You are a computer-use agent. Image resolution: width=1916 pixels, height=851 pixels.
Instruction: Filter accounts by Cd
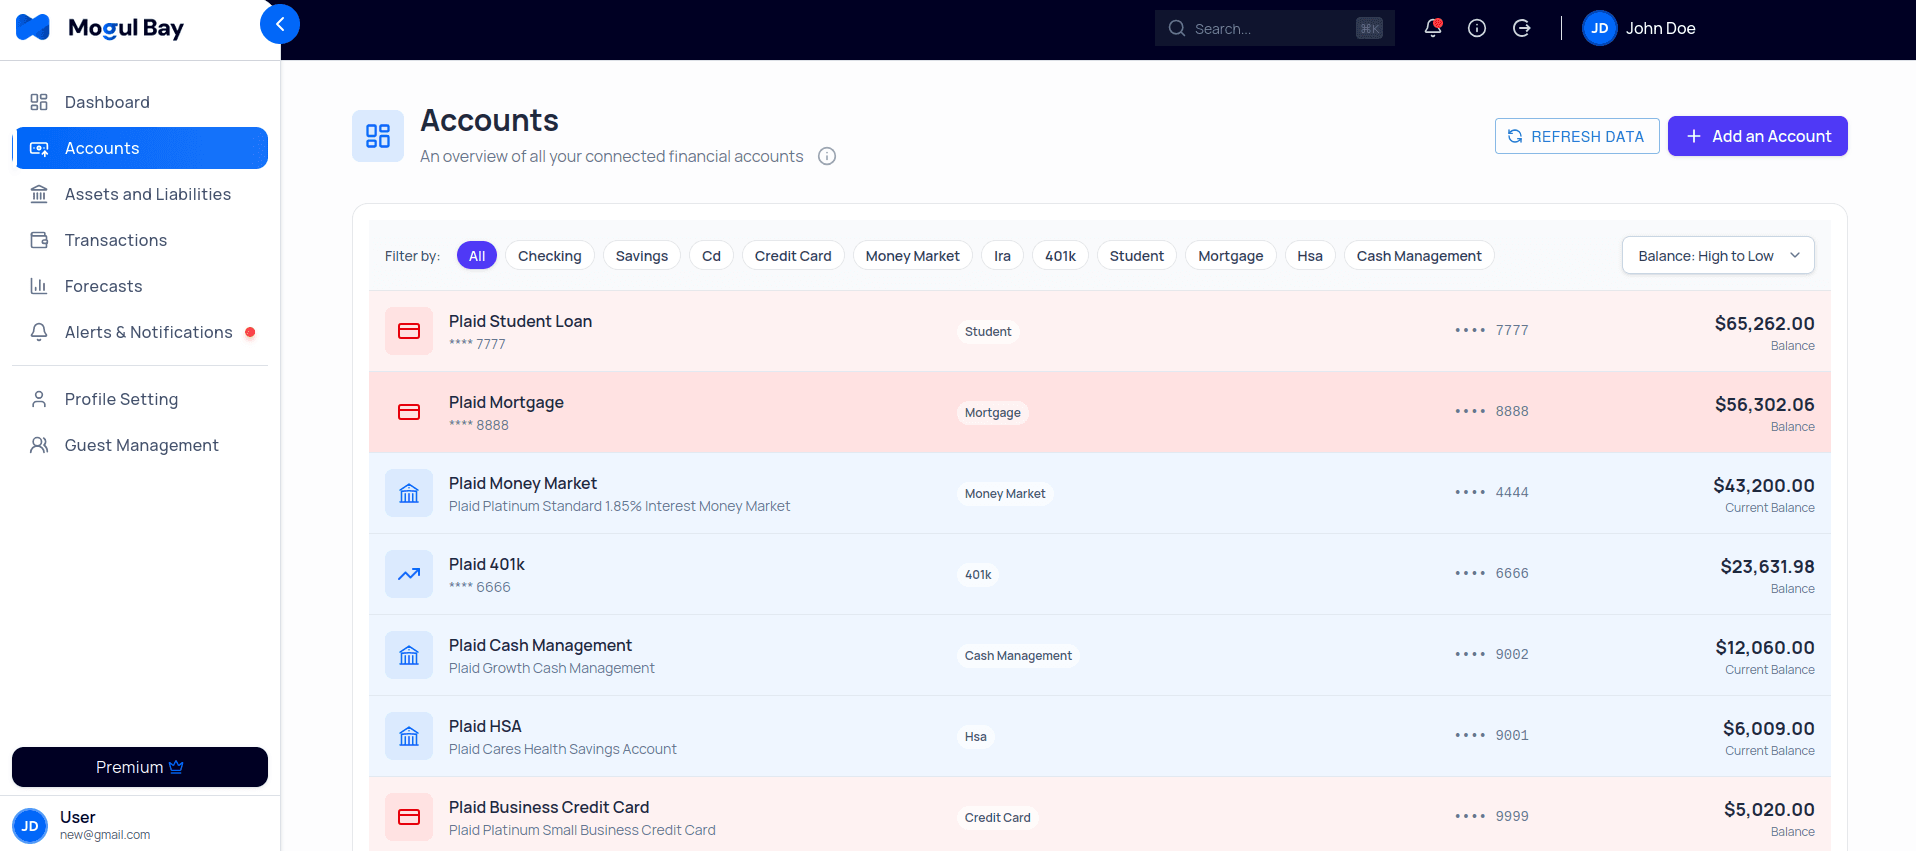point(711,256)
